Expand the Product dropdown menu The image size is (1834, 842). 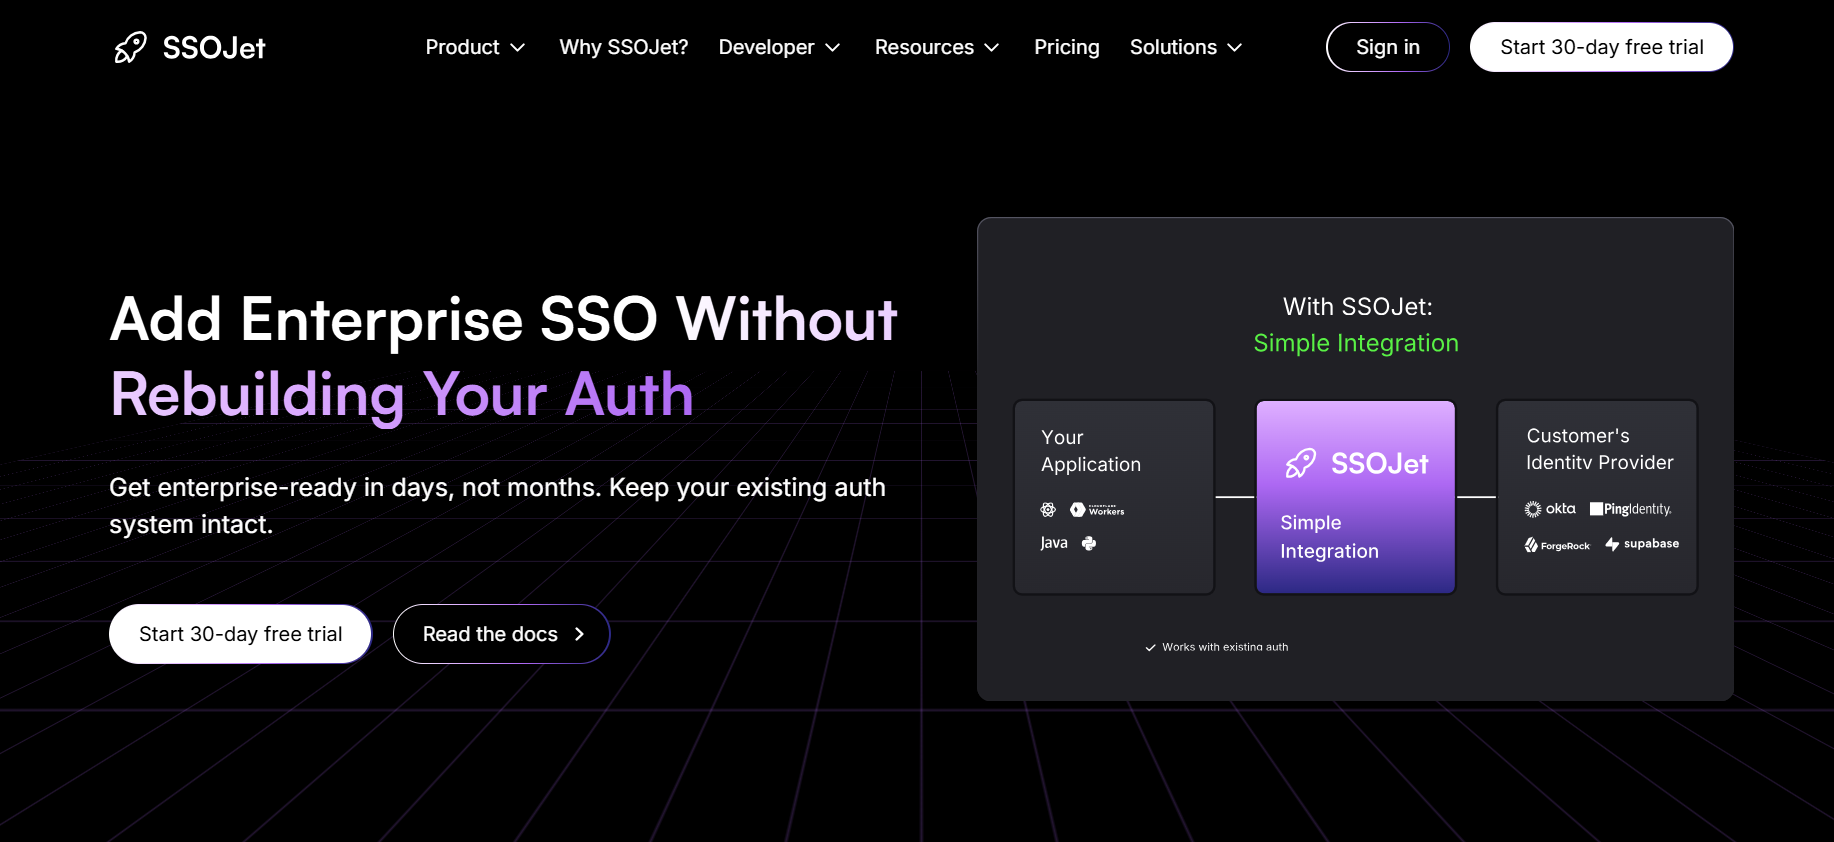[475, 47]
